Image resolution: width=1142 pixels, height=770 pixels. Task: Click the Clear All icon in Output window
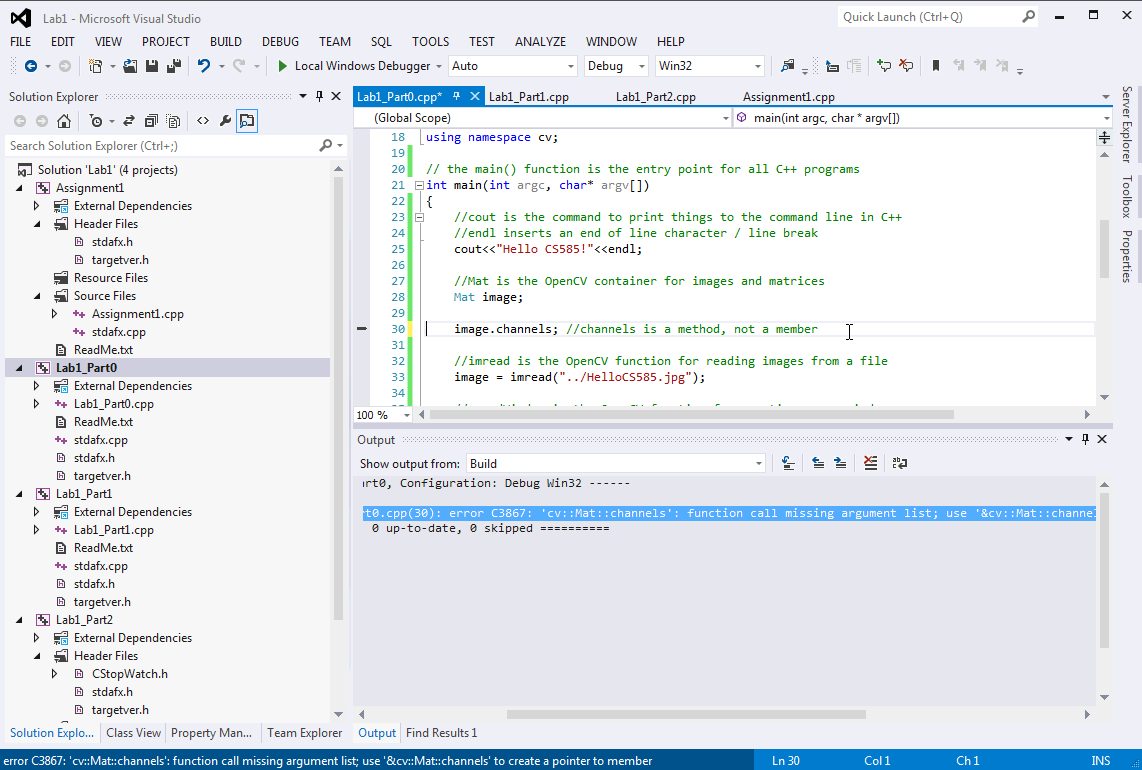pyautogui.click(x=868, y=463)
